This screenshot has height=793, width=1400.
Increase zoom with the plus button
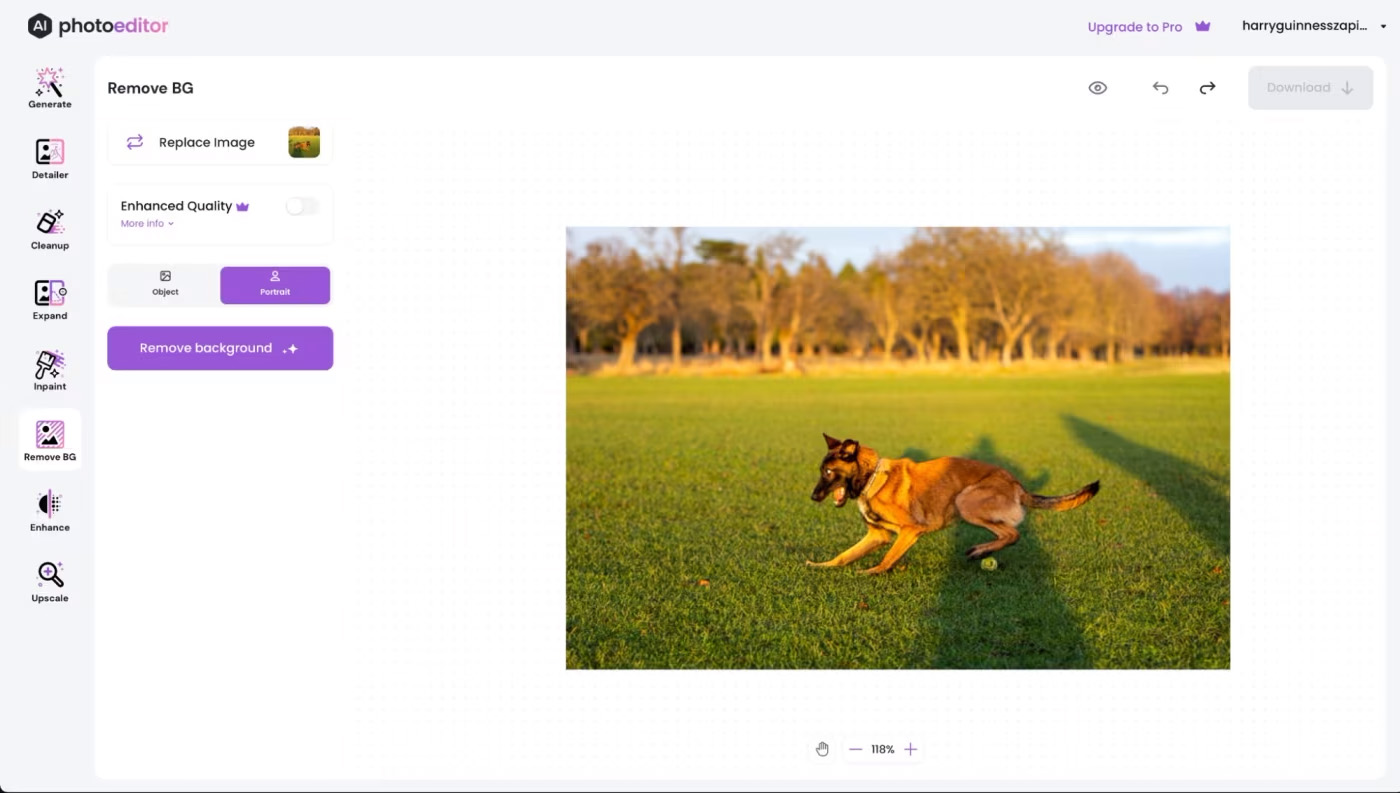pos(910,749)
